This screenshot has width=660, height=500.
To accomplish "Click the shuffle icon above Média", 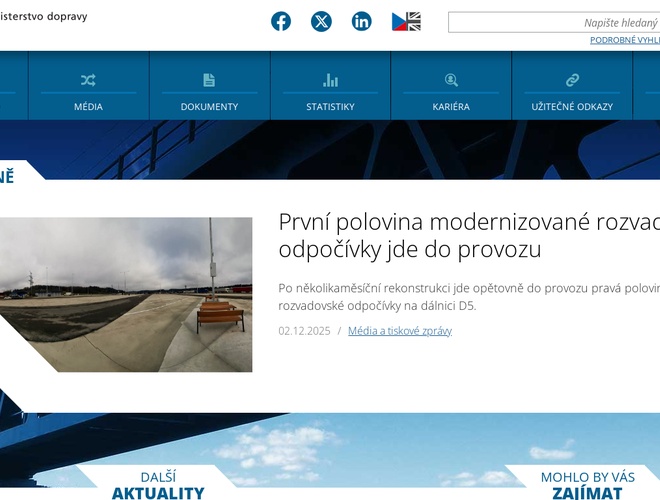I will pyautogui.click(x=88, y=80).
